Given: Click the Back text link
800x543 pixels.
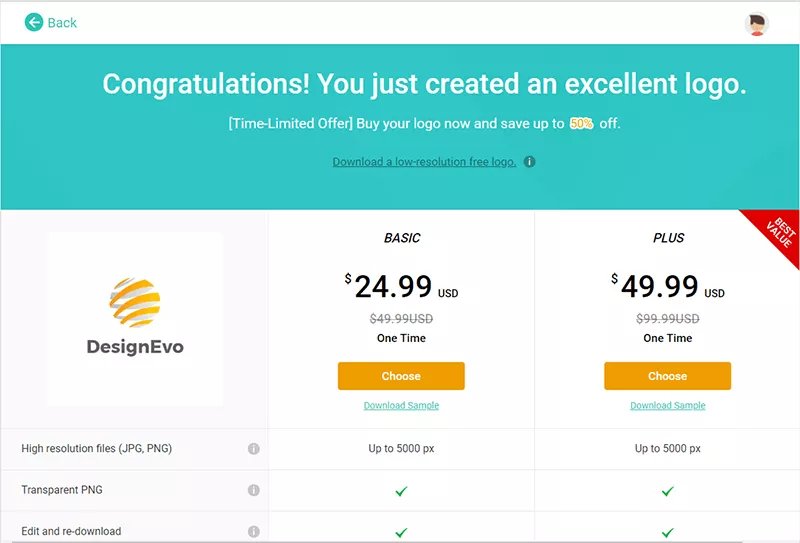Looking at the screenshot, I should (62, 23).
